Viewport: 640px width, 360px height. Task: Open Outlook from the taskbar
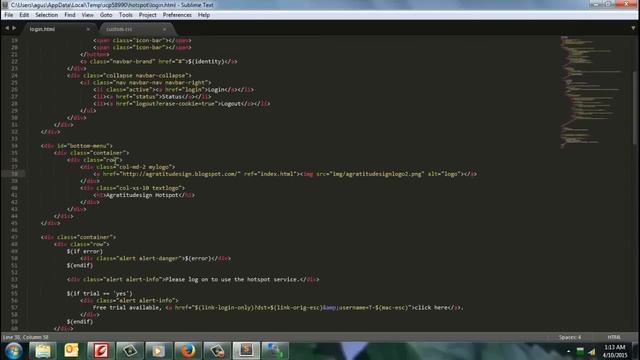(x=71, y=351)
